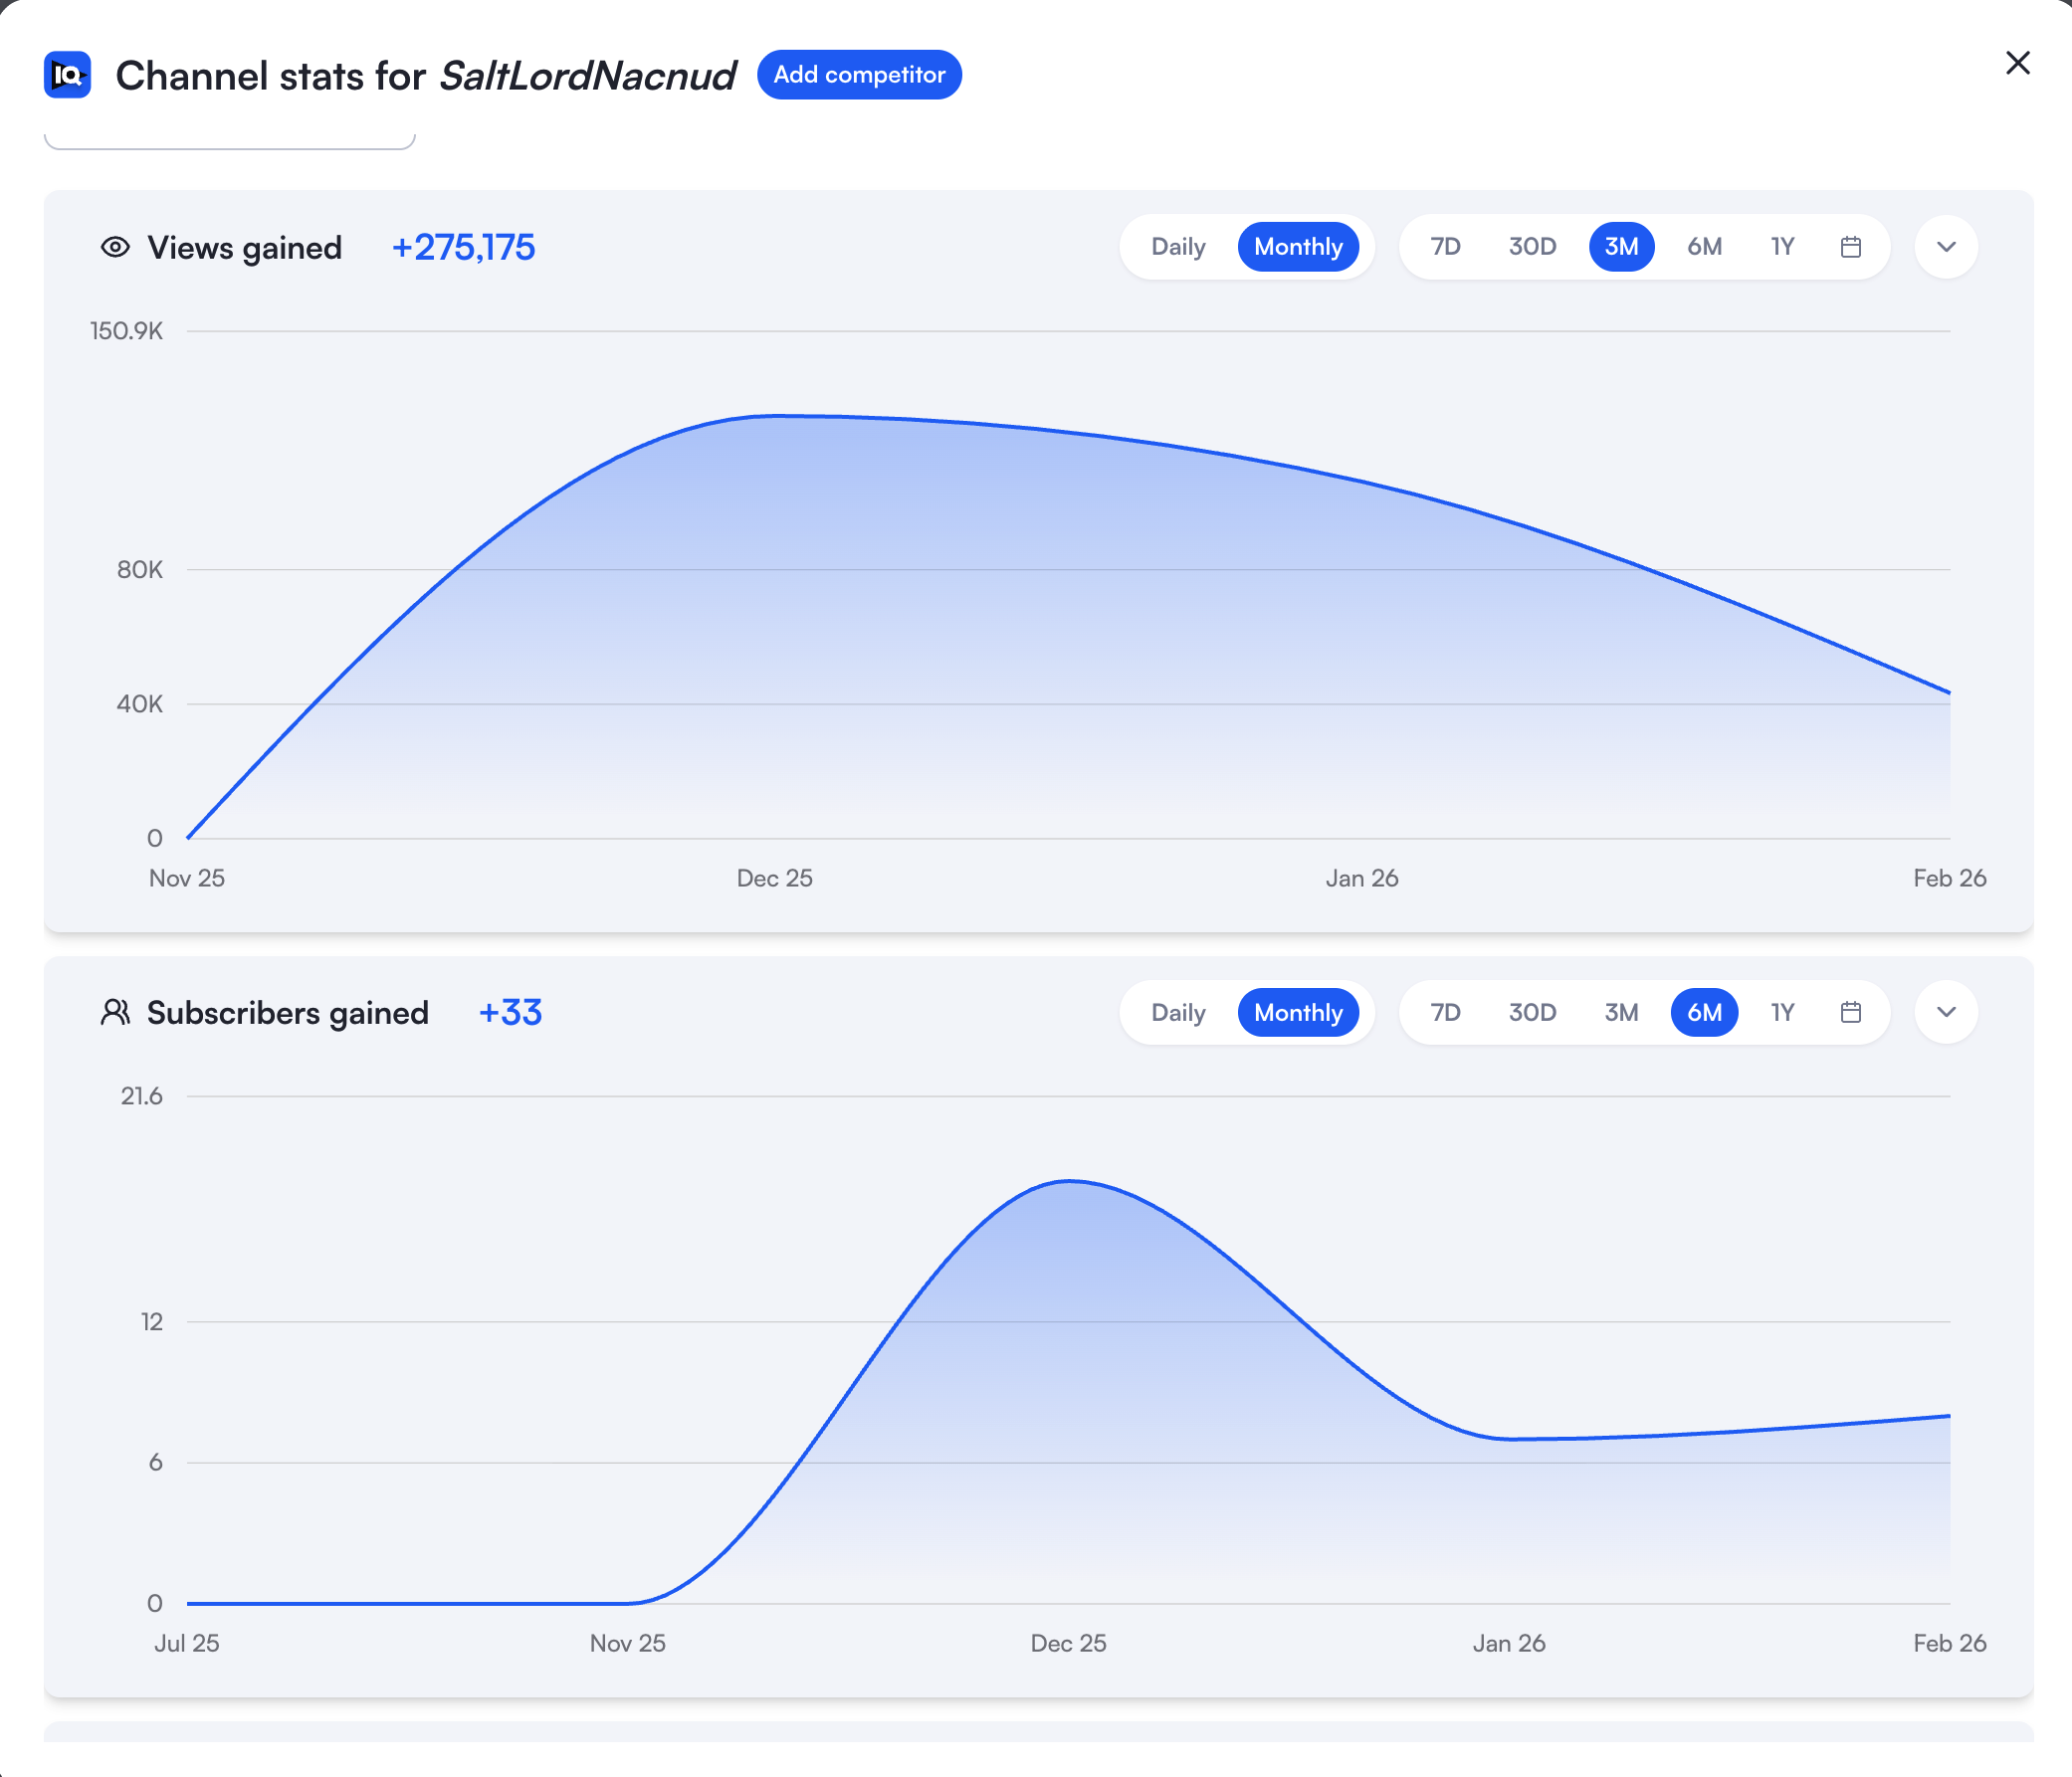Open calendar date picker in Subscribers chart
Screen dimensions: 2072x1777
click(1850, 1012)
